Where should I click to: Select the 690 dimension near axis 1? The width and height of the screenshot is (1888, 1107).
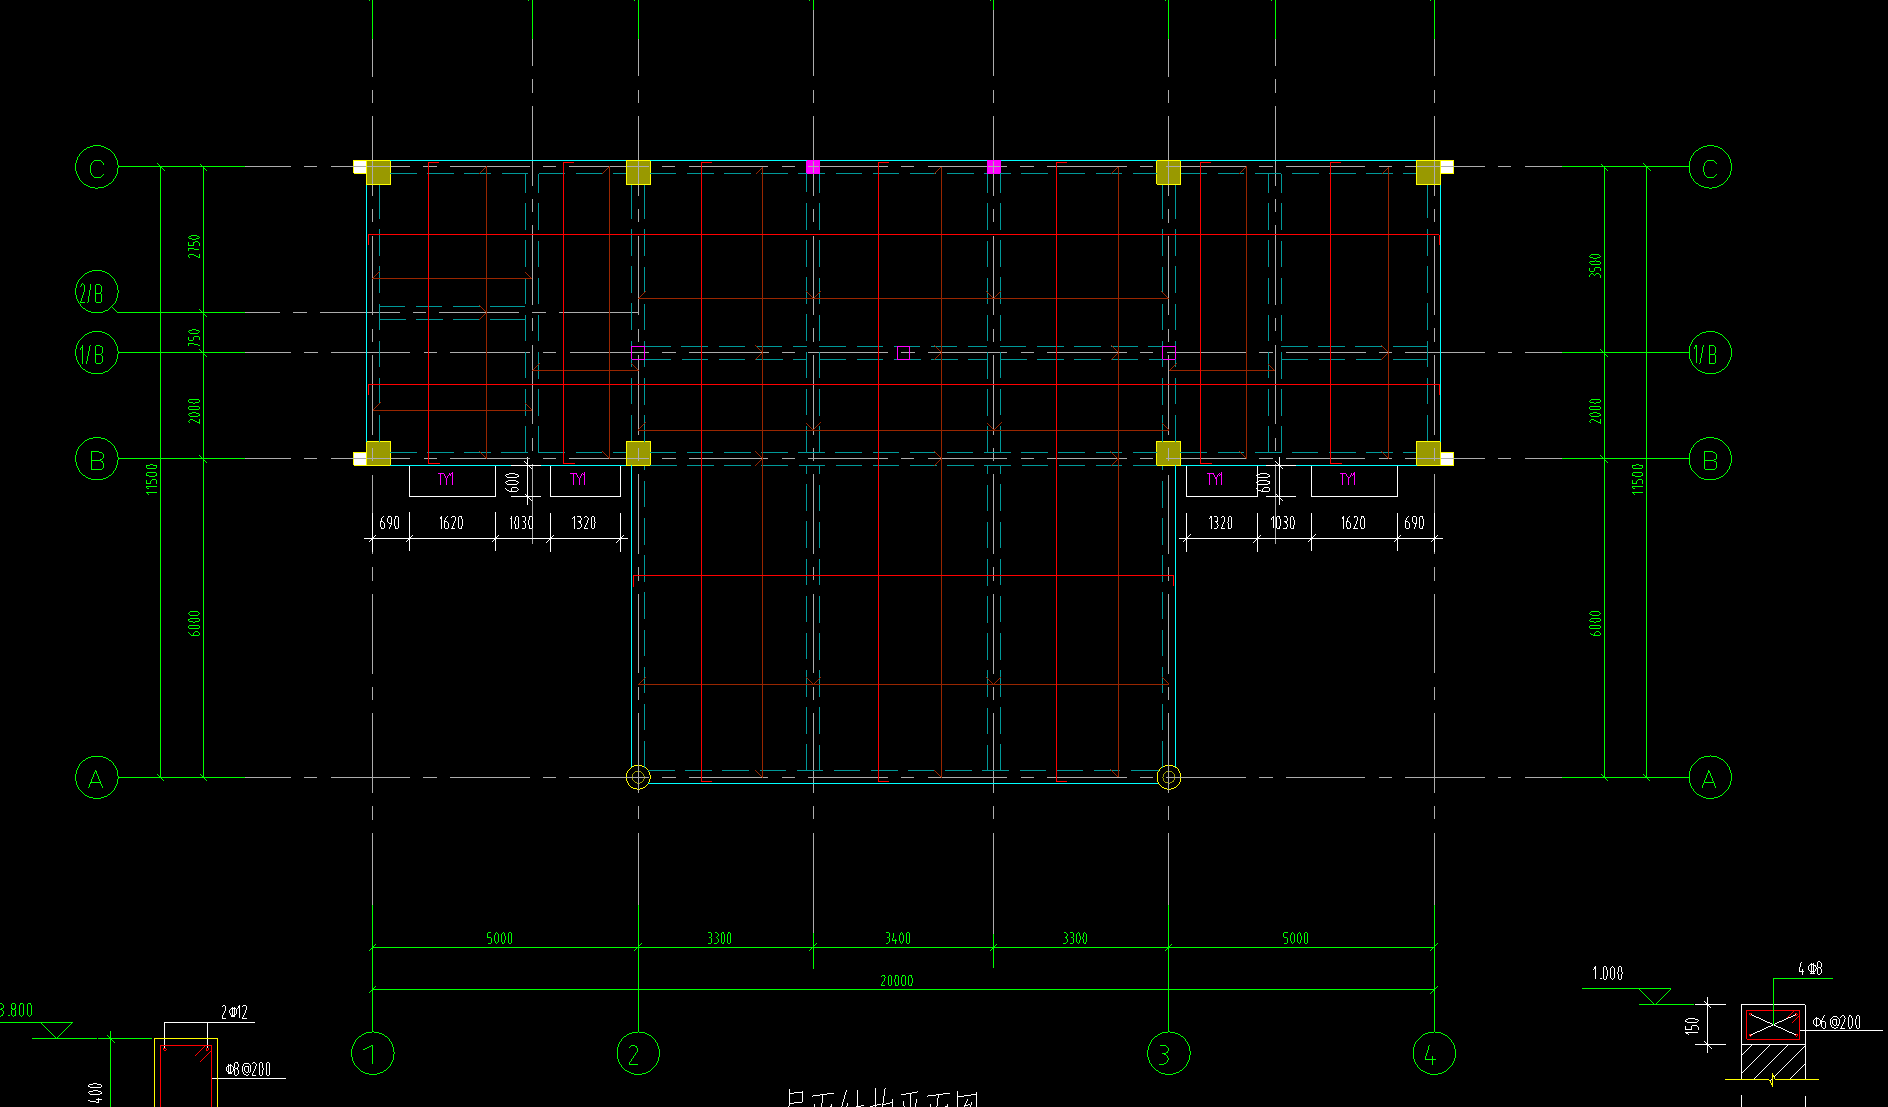(x=389, y=523)
